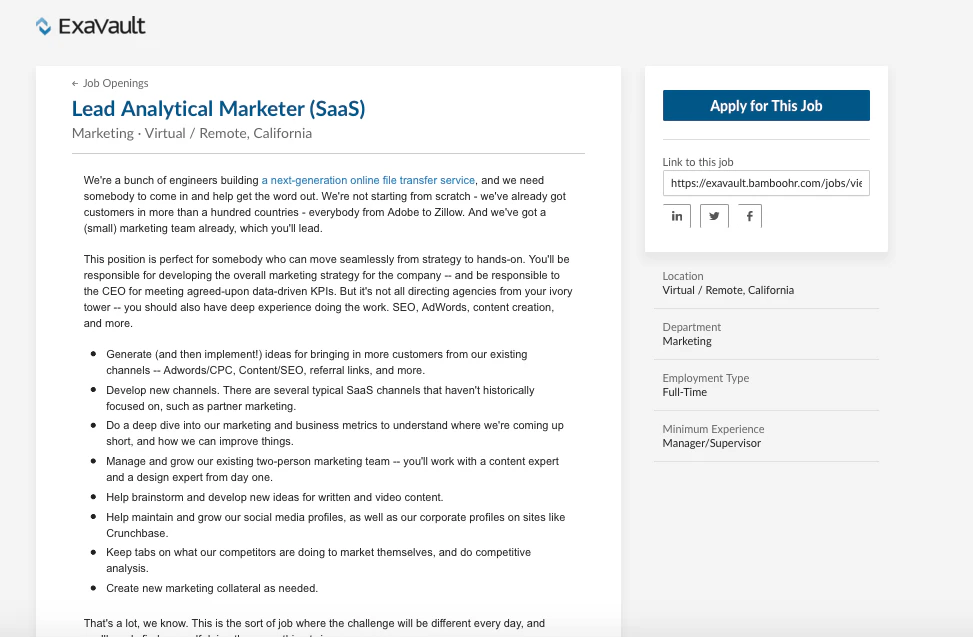Screen dimensions: 973x637
Task: Click the Lead Analytical Marketer (SaaS) title
Action: click(218, 109)
